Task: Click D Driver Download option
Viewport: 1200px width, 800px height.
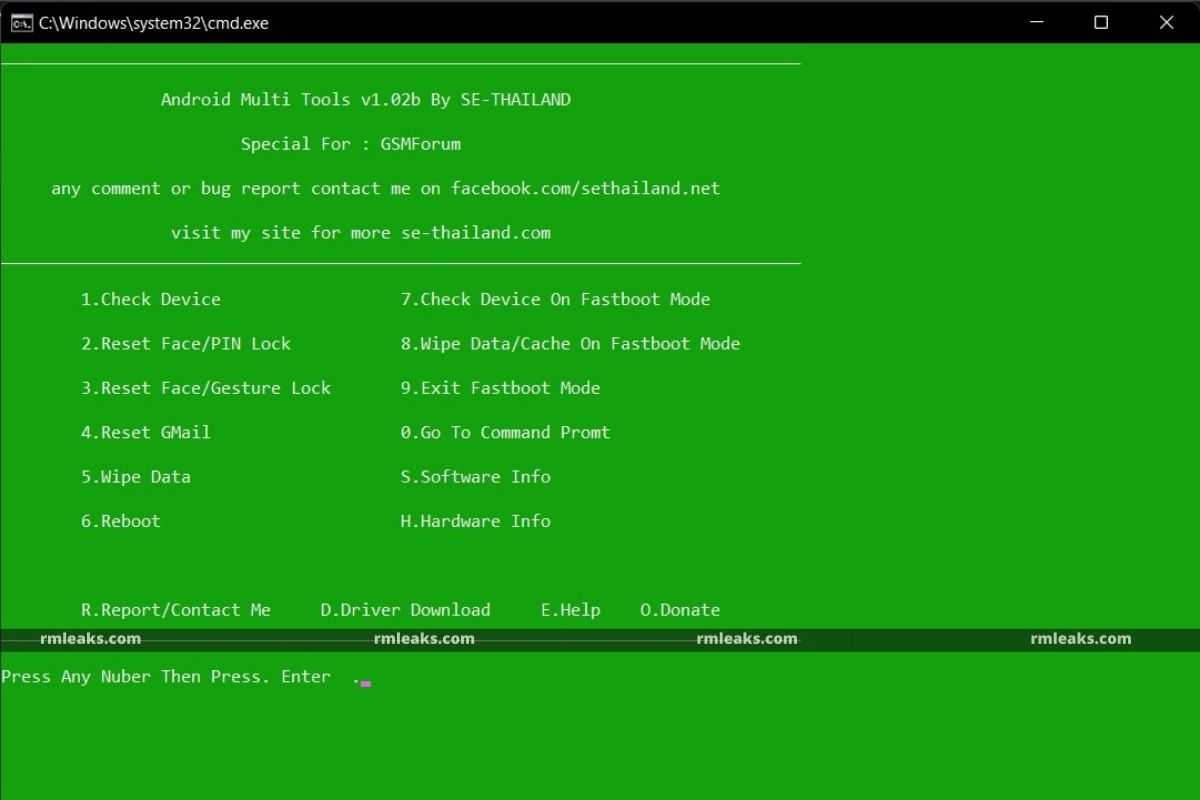Action: coord(405,609)
